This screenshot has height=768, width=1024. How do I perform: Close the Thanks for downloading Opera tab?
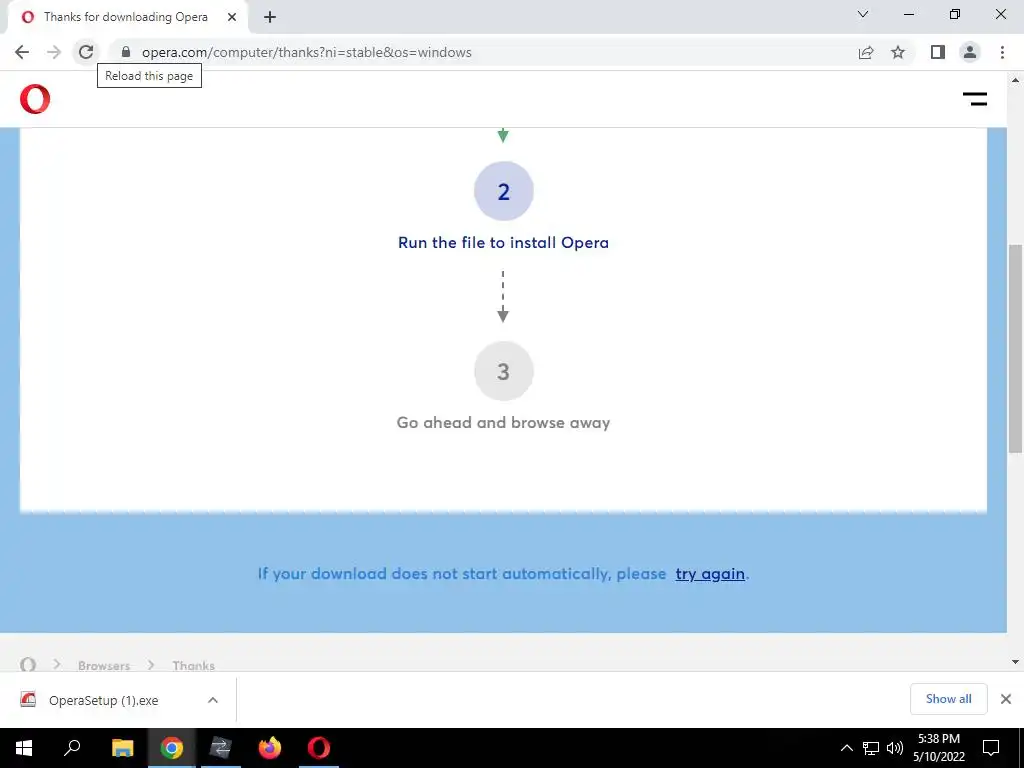232,17
